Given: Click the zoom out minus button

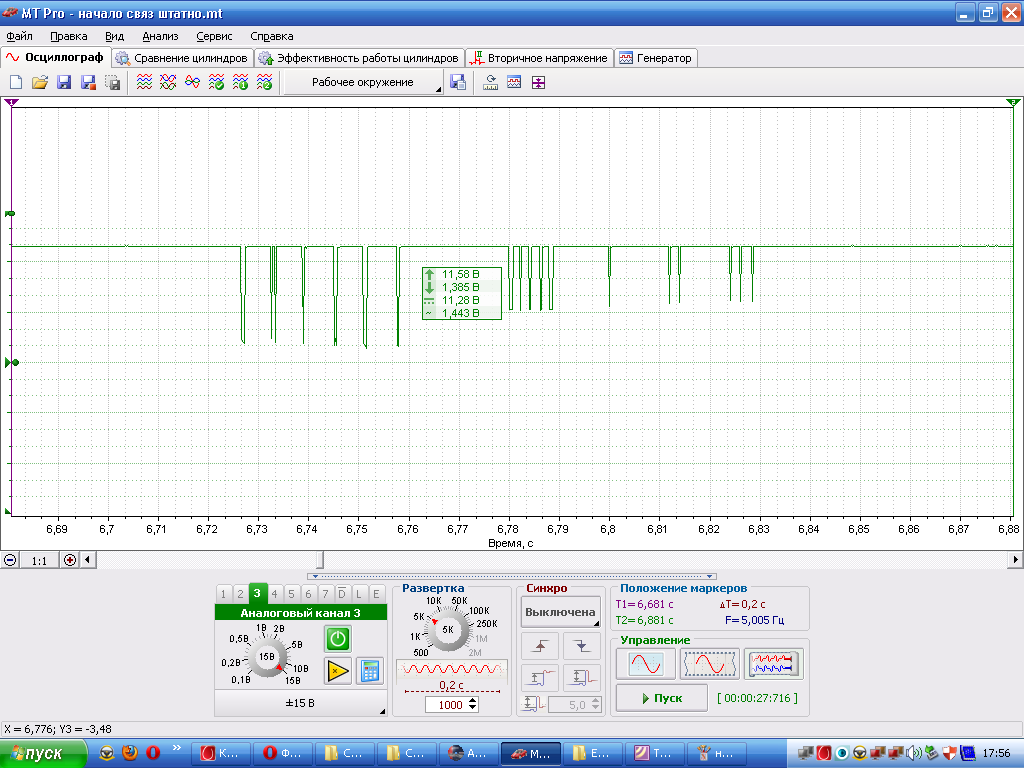Looking at the screenshot, I should (10, 560).
